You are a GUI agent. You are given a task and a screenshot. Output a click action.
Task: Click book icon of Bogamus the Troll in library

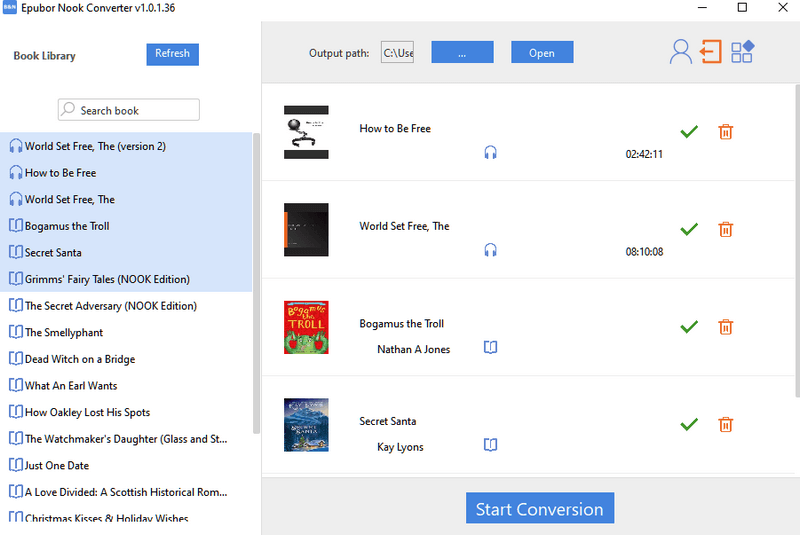16,225
